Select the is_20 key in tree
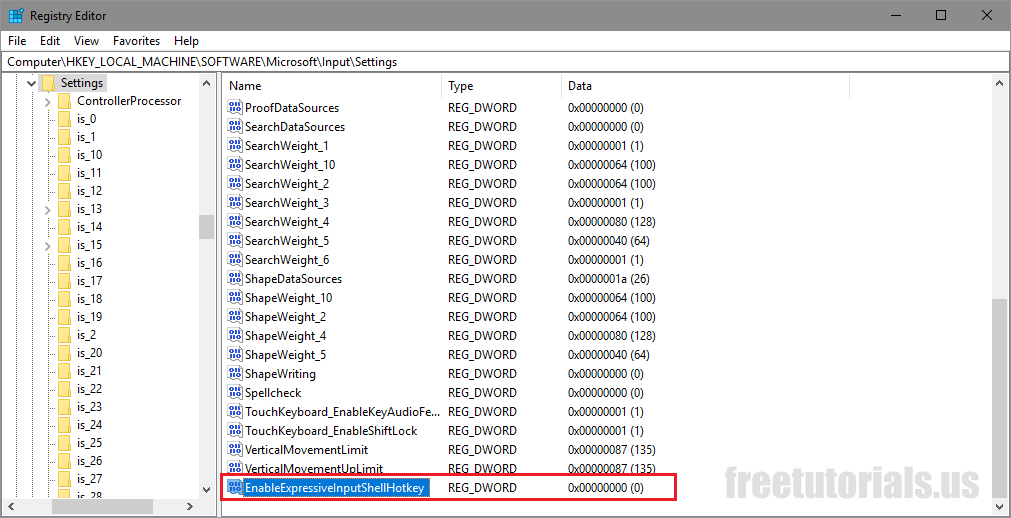 coord(89,353)
